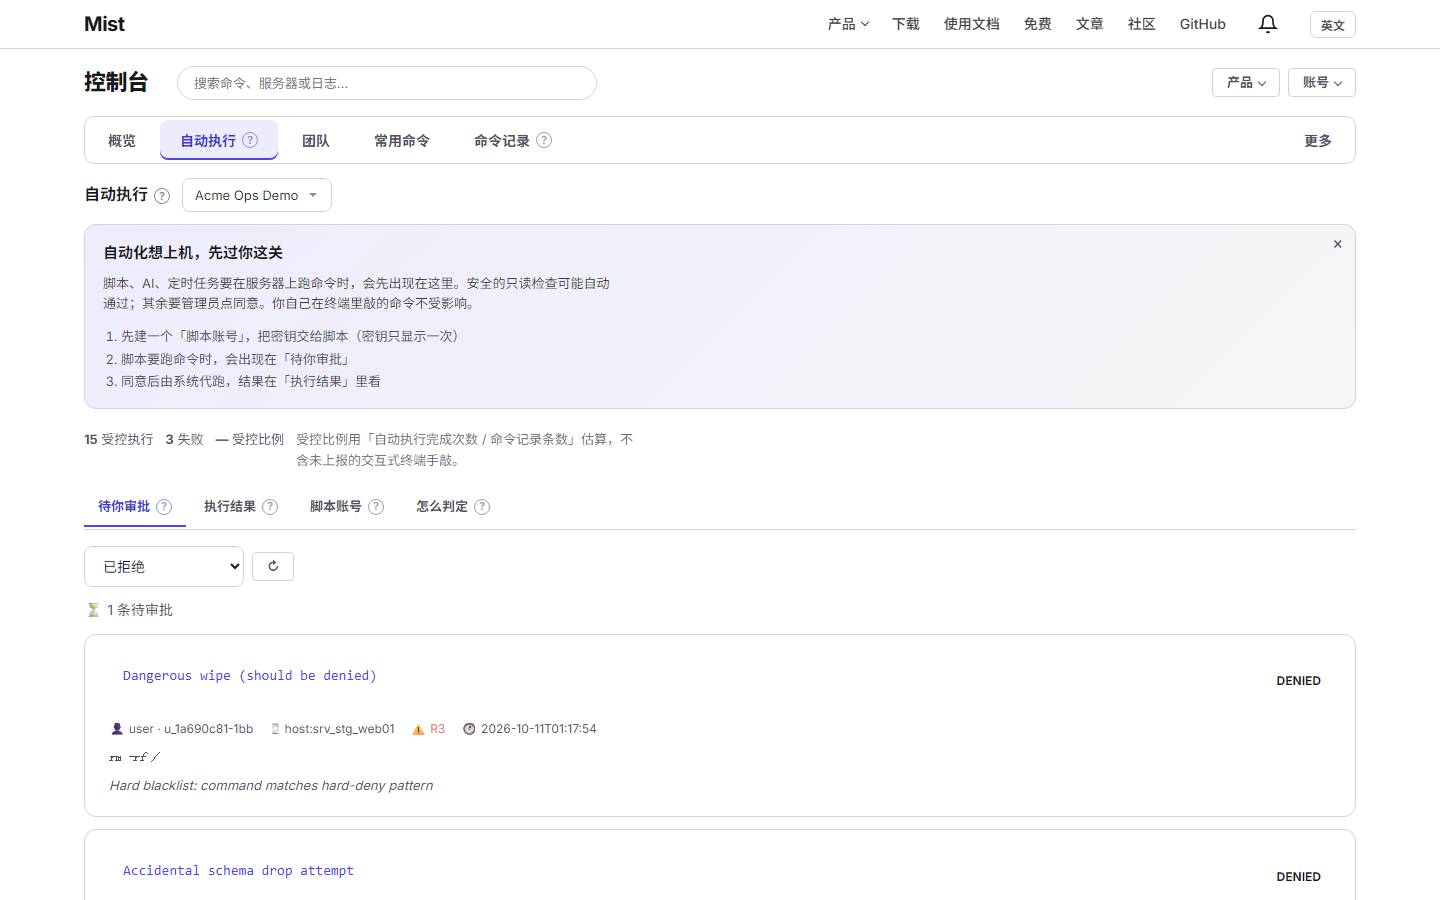Viewport: 1440px width, 900px height.
Task: Open the 产品 menu in top navigation
Action: click(x=848, y=24)
